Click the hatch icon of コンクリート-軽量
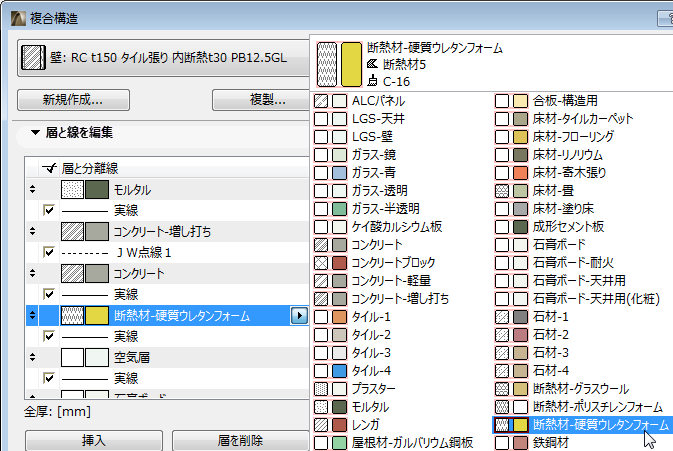The height and width of the screenshot is (451, 673). coord(321,281)
